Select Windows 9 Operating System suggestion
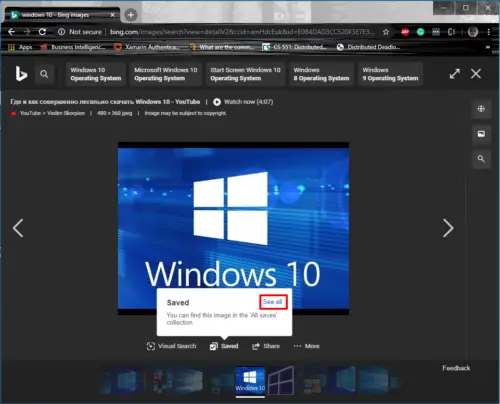This screenshot has height=404, width=500. coord(390,74)
